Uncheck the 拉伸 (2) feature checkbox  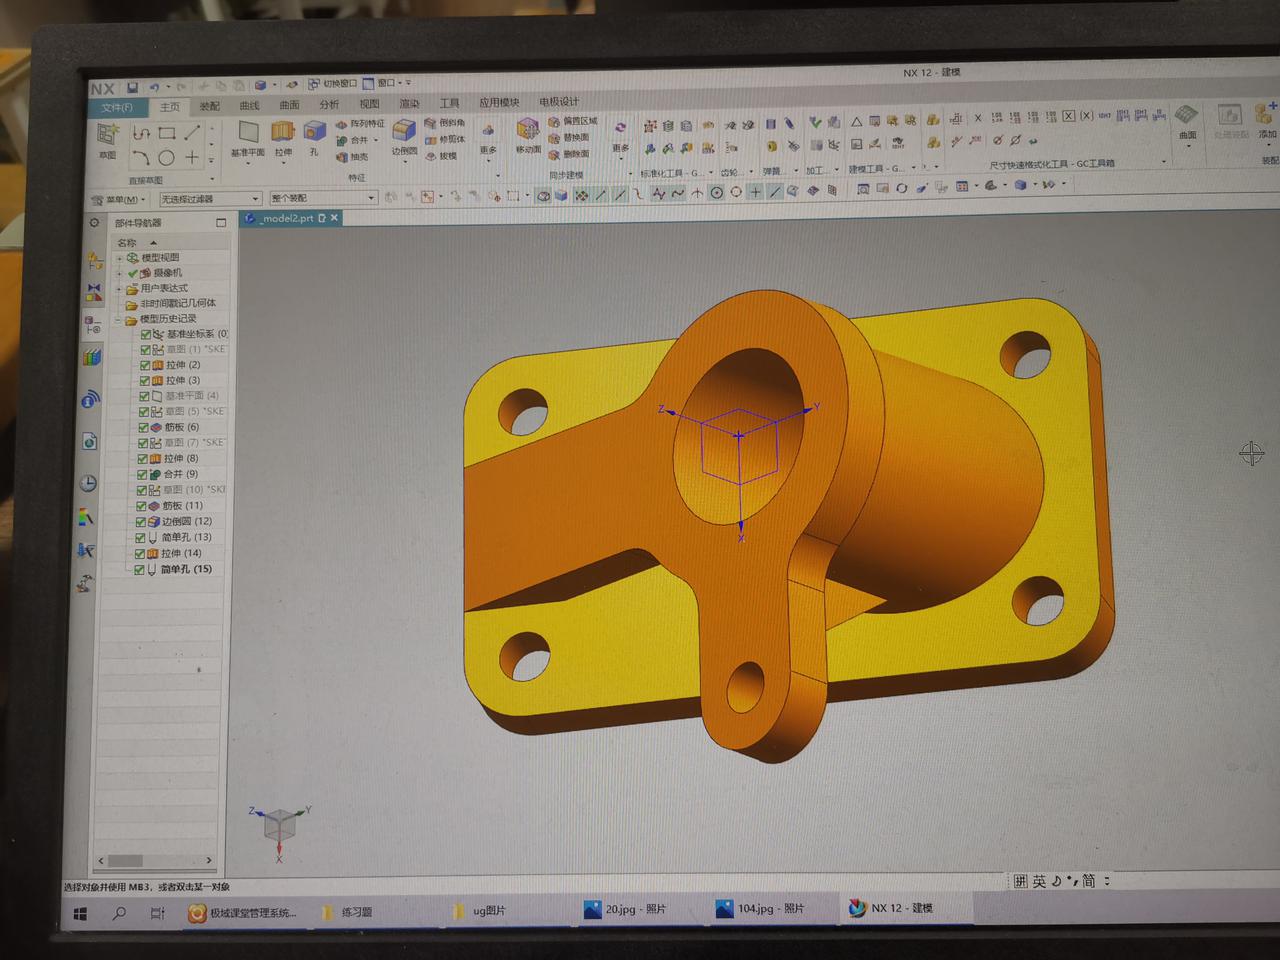145,365
